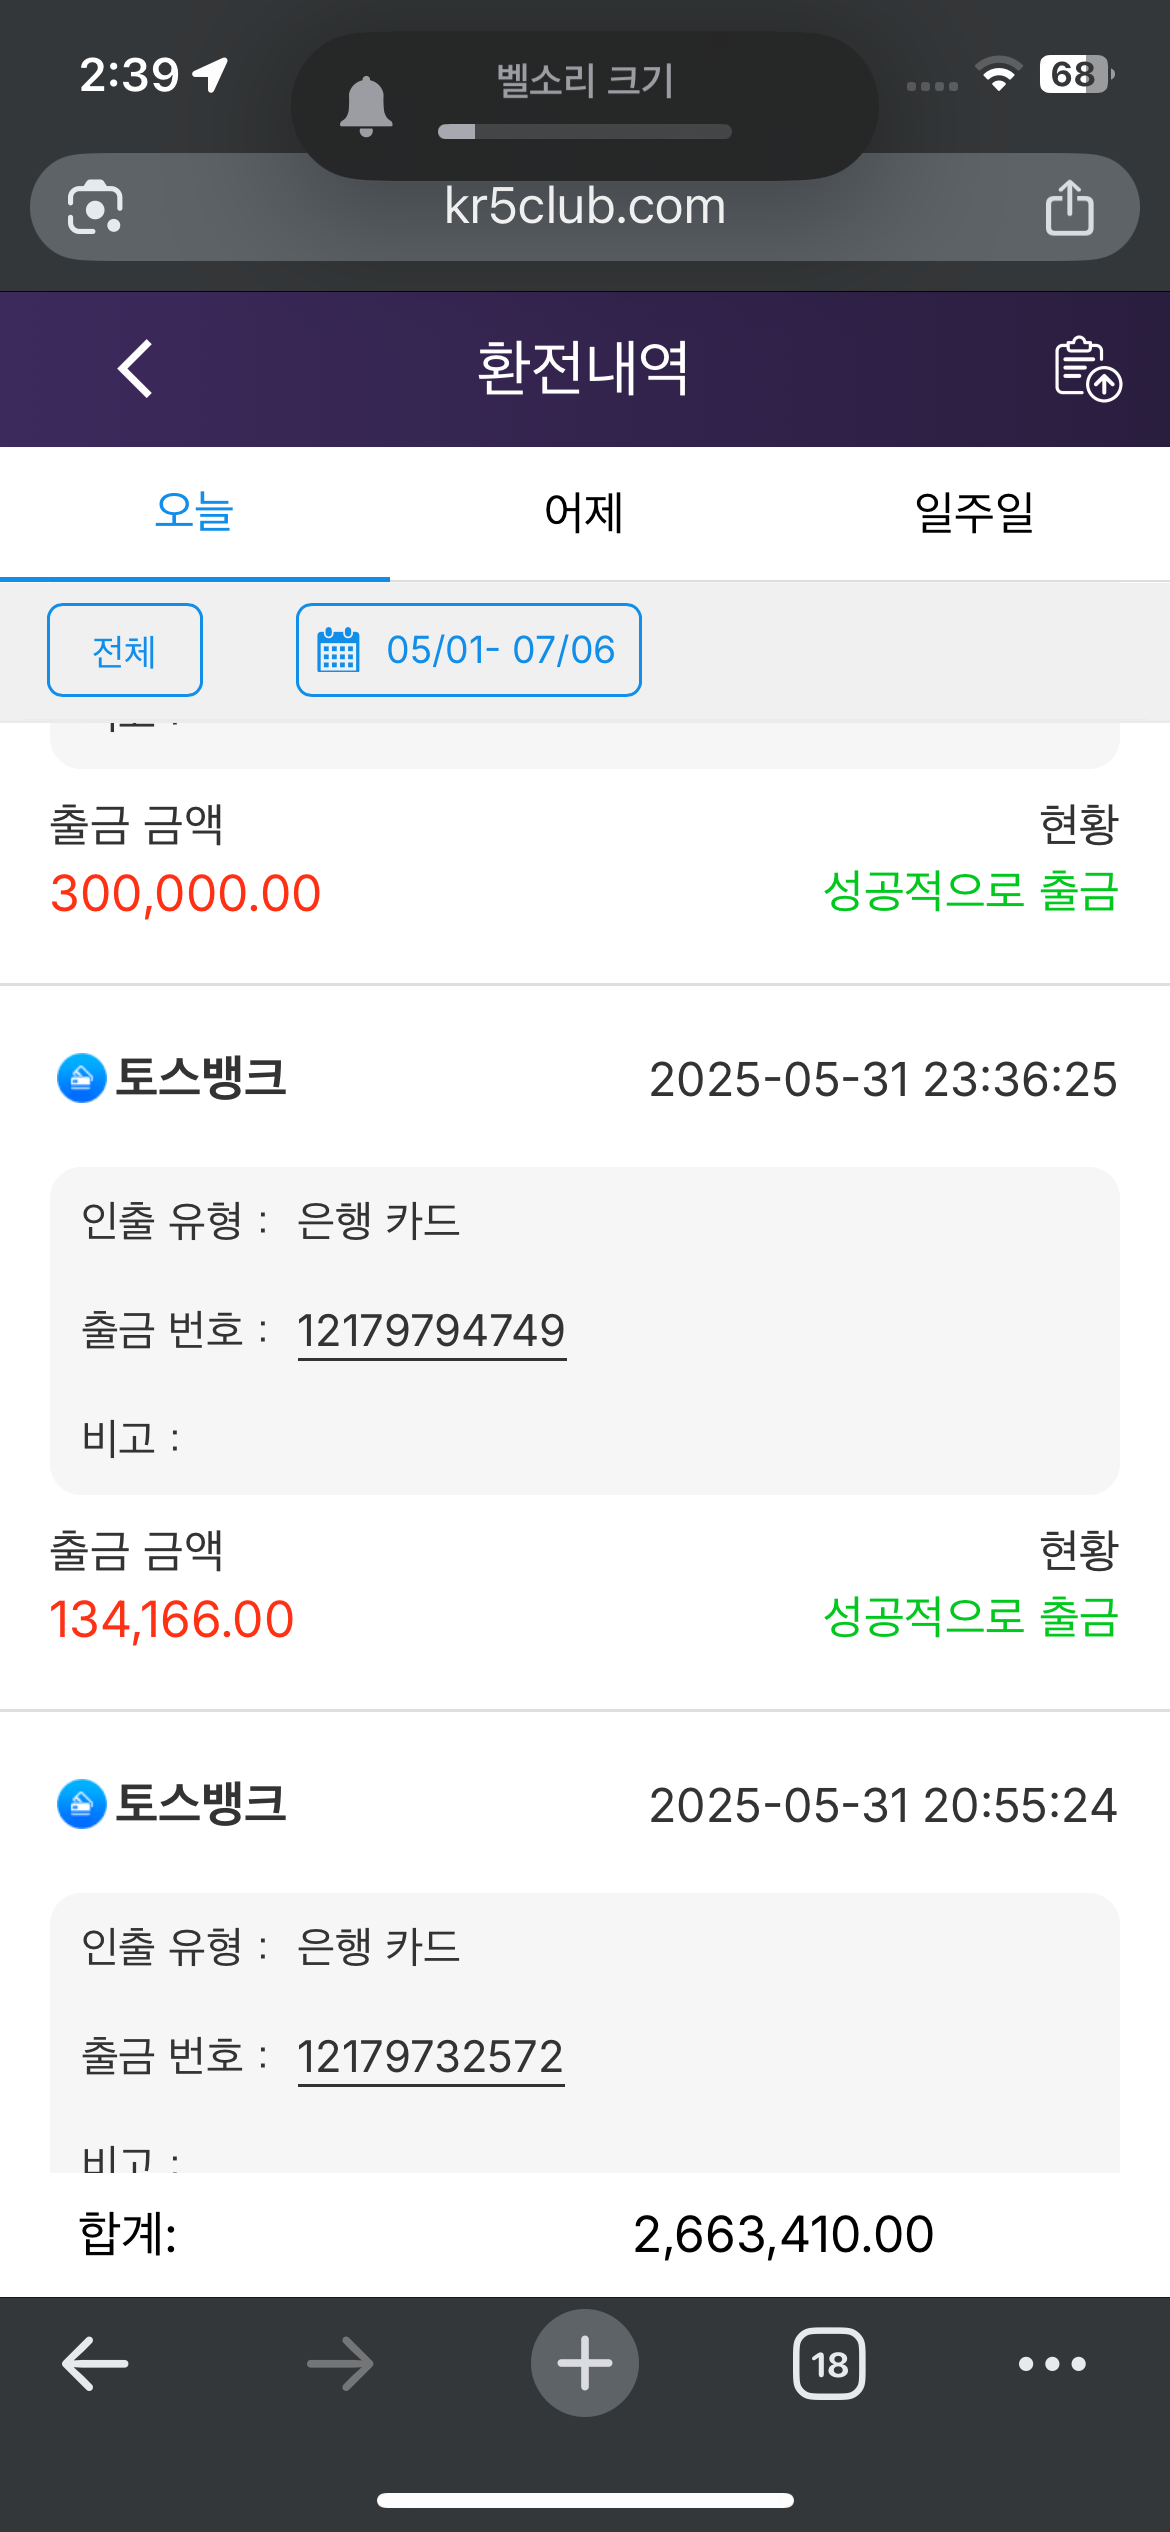Adjust the 벨소리 크기 volume slider
1170x2532 pixels.
(x=585, y=132)
